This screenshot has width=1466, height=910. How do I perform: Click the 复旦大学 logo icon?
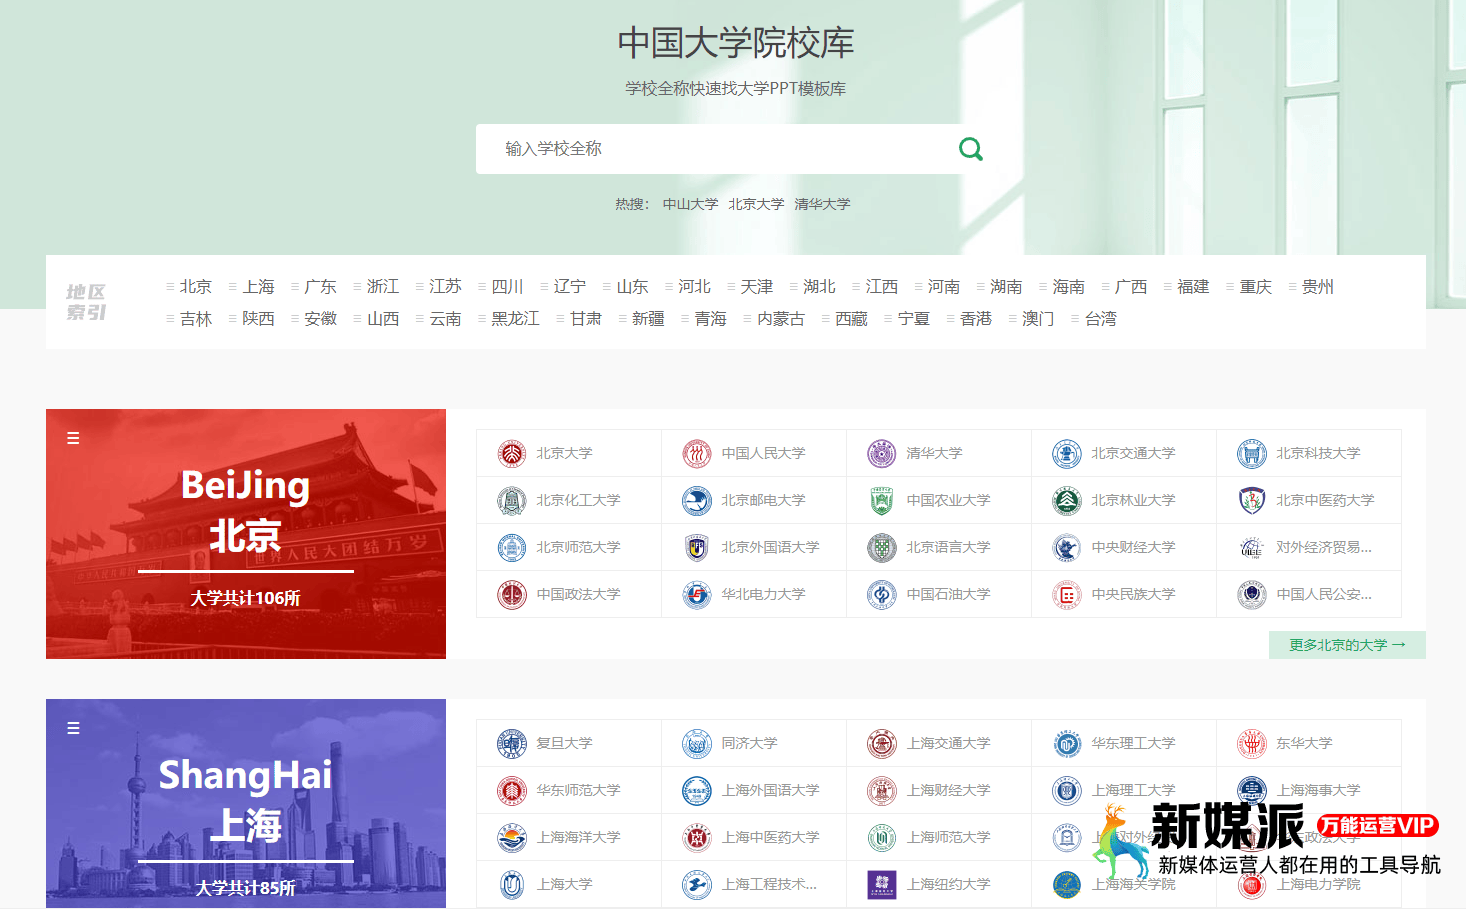(512, 744)
